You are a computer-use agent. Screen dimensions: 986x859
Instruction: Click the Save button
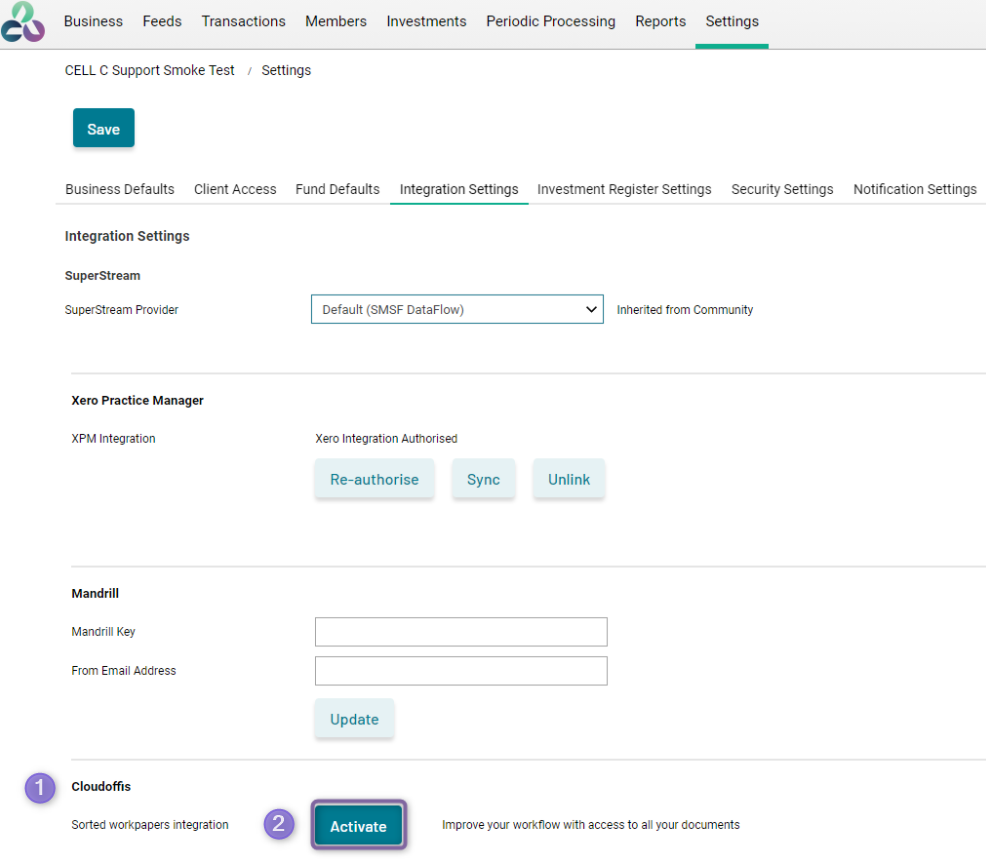tap(104, 128)
